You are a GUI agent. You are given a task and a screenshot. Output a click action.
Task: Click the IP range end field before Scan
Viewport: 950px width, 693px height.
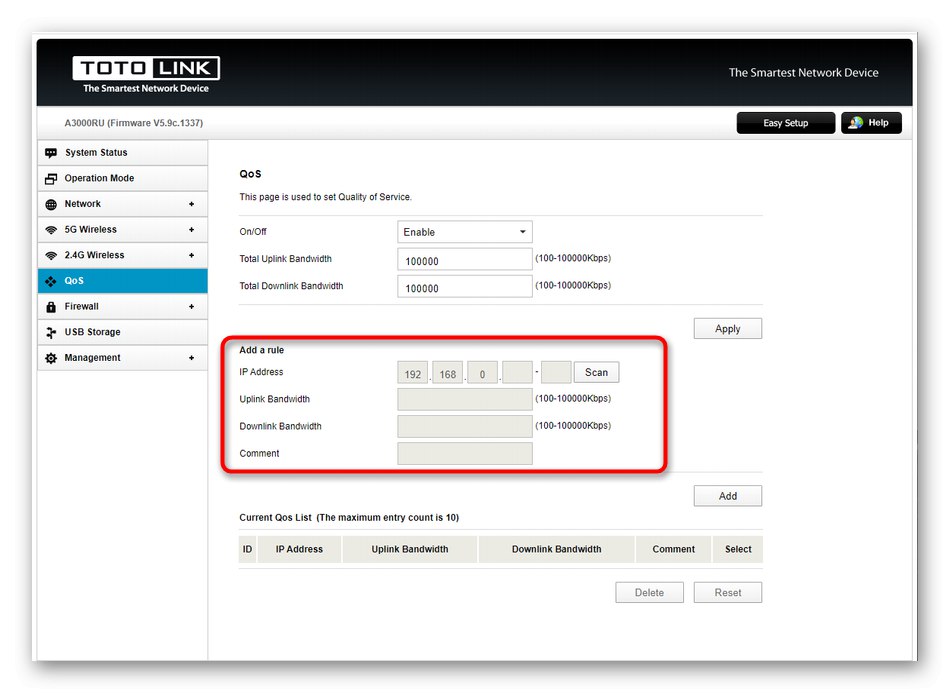[x=556, y=373]
